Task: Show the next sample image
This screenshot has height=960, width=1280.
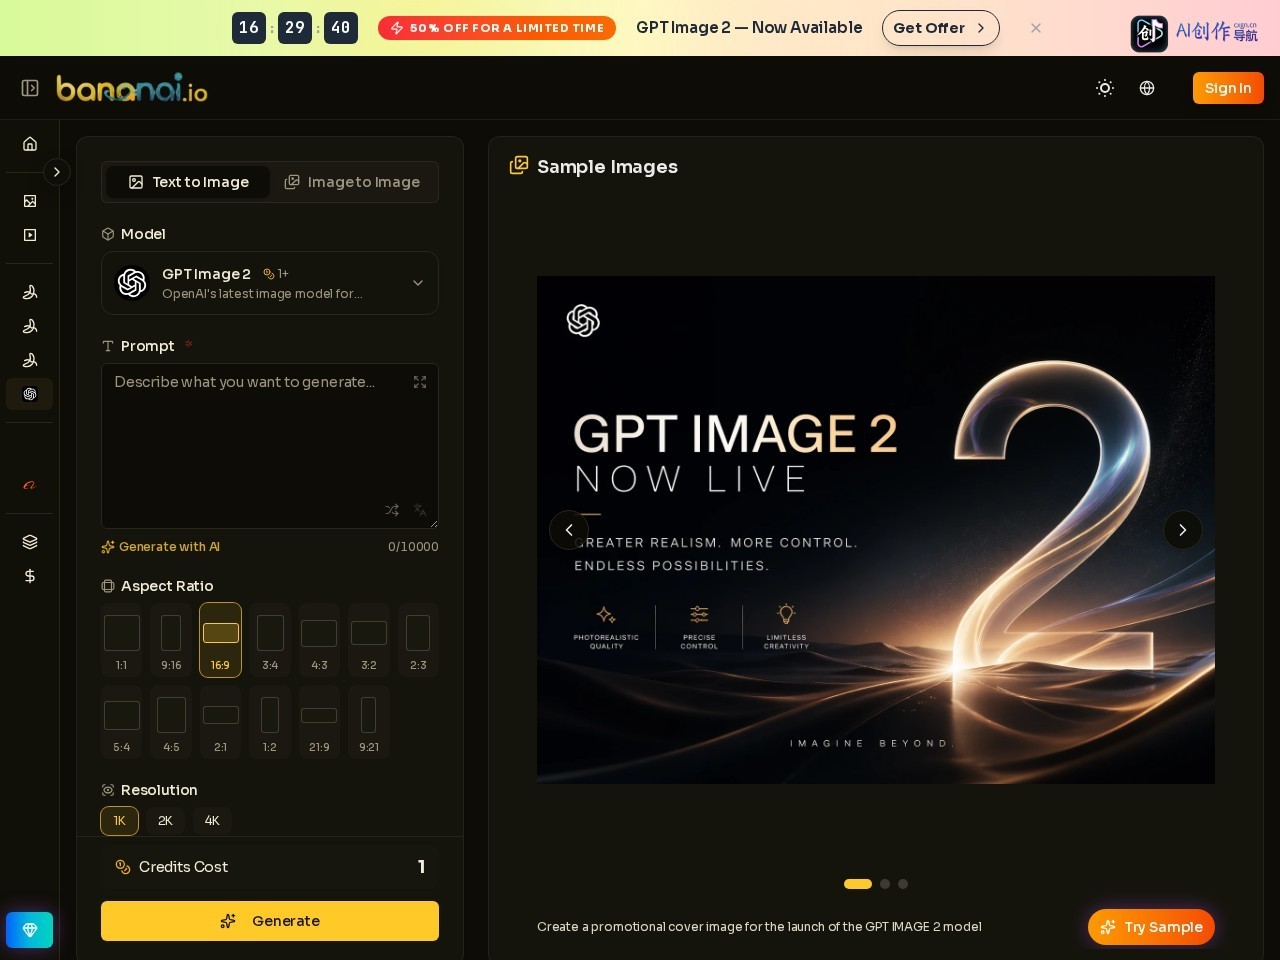Action: pos(1183,530)
